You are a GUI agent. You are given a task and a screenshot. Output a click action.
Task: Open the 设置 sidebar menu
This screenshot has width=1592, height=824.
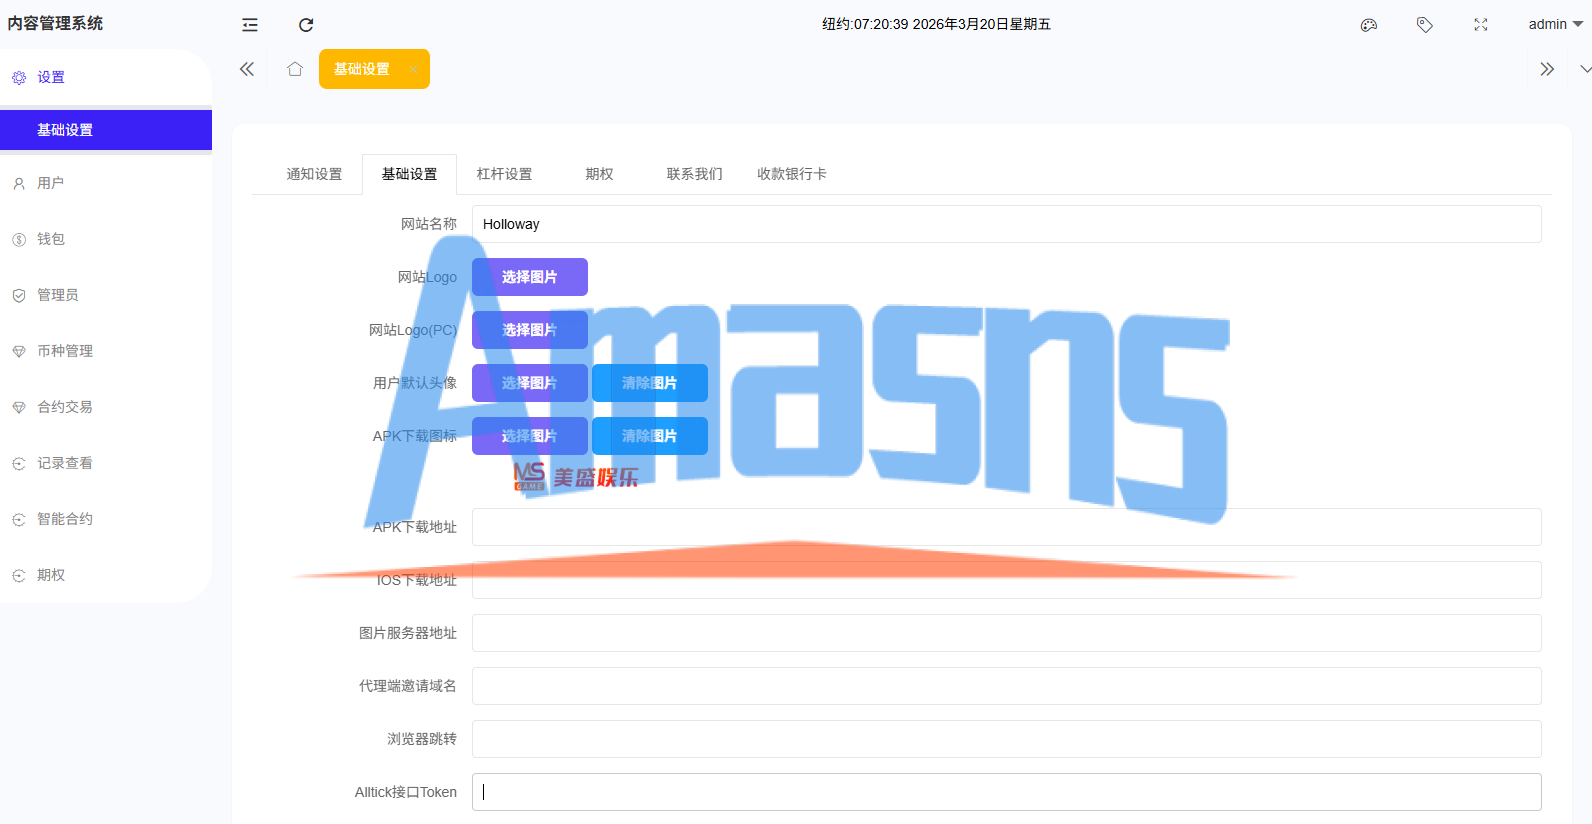tap(106, 77)
